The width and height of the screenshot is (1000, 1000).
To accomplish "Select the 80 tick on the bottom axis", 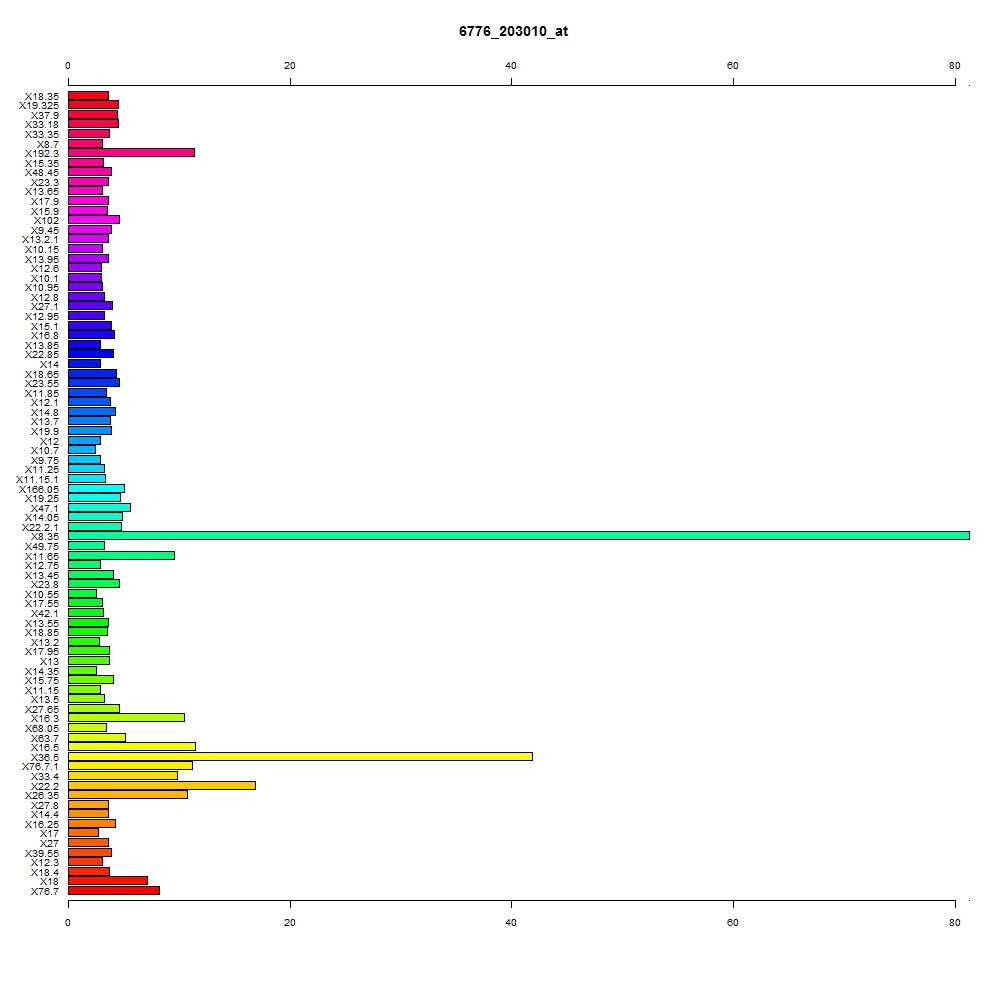I will tap(955, 923).
